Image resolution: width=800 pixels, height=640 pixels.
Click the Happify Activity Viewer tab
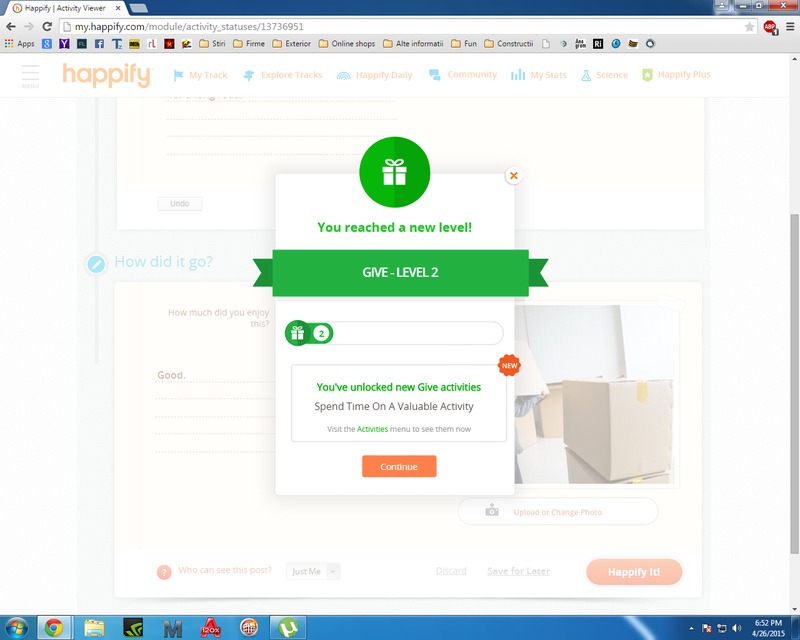pos(64,8)
